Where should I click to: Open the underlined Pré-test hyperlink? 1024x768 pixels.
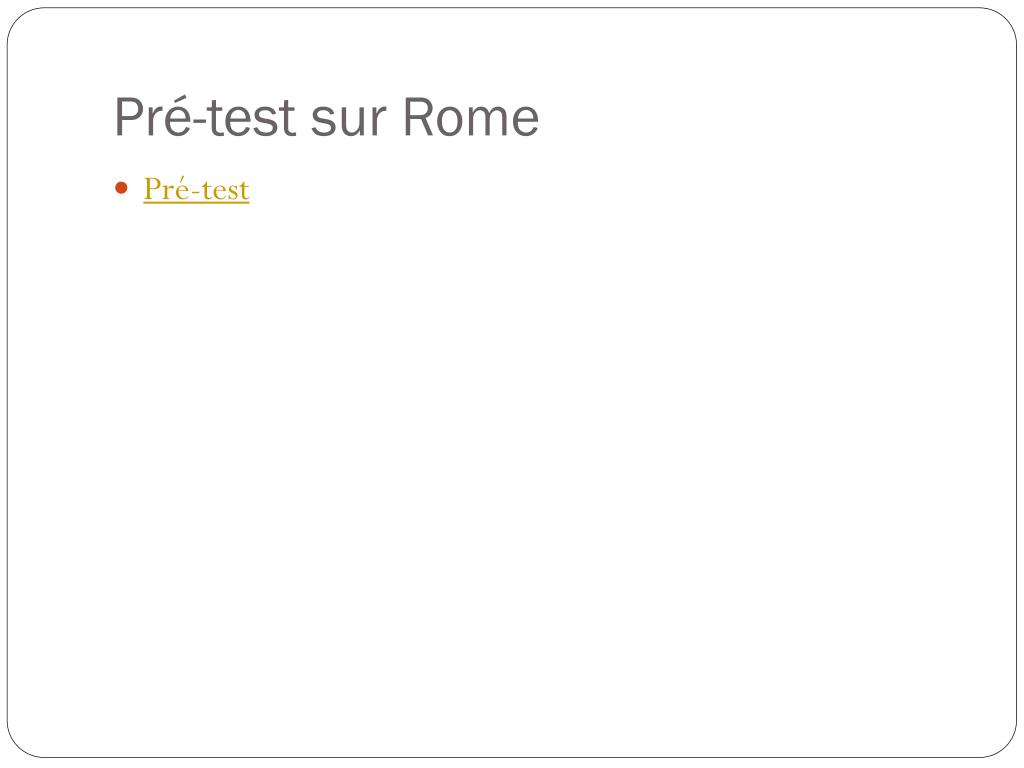[196, 189]
